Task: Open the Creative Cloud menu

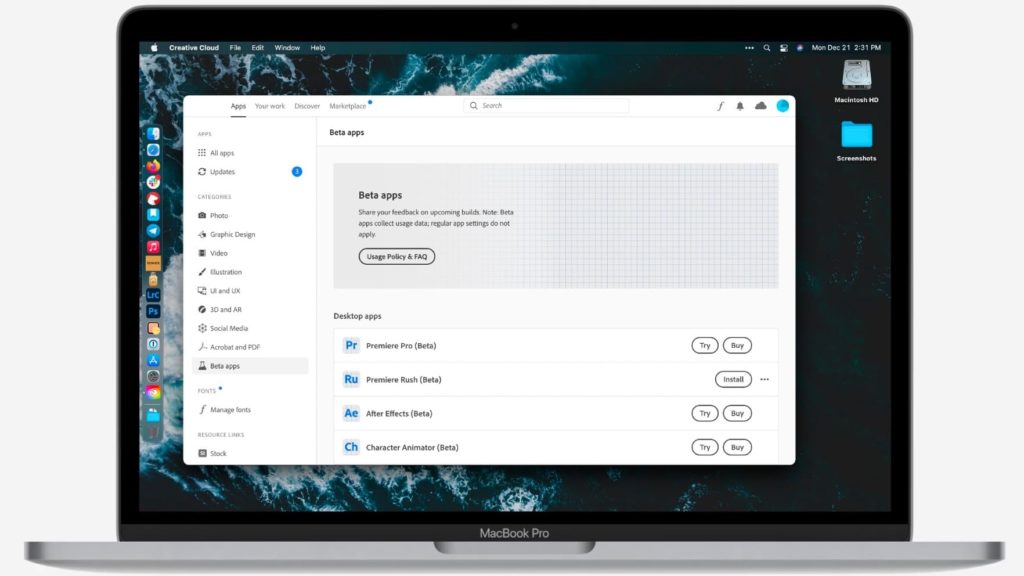Action: (194, 48)
